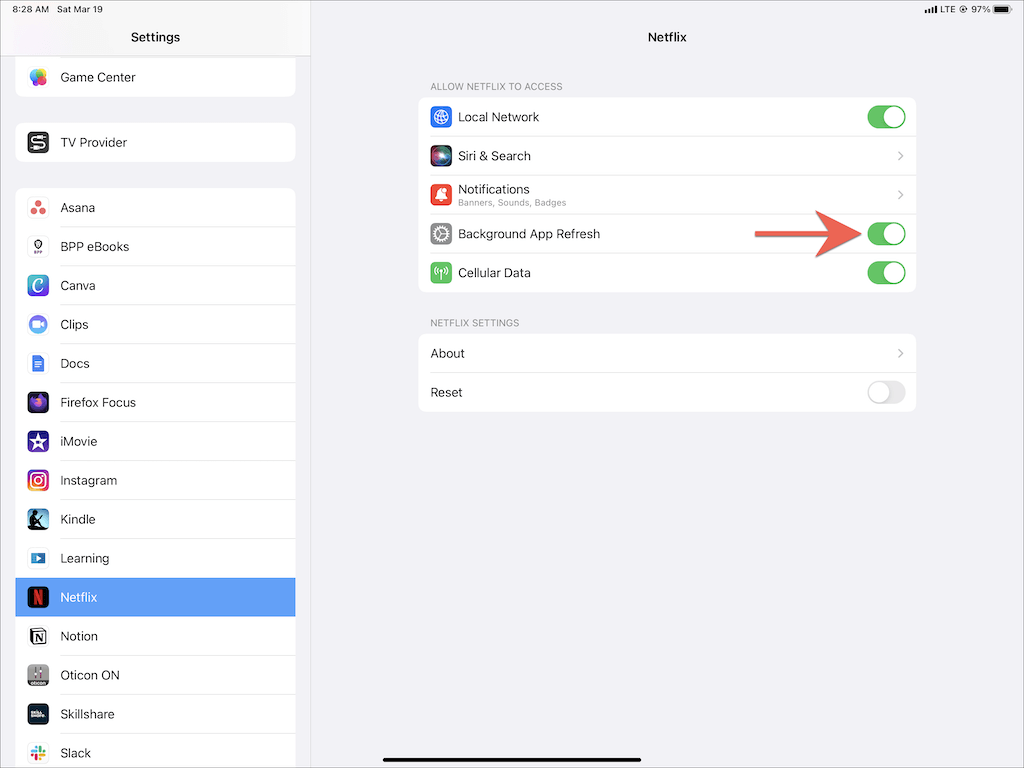Viewport: 1024px width, 768px height.
Task: Tap the 'Local Network' label text
Action: point(498,117)
